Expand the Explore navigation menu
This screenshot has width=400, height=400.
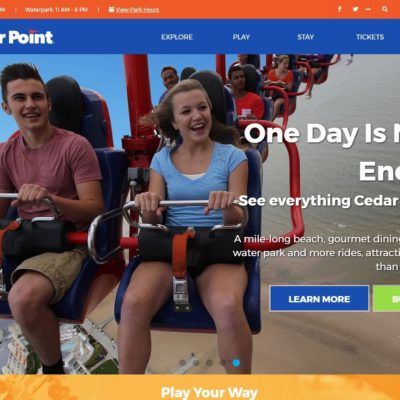tap(177, 37)
